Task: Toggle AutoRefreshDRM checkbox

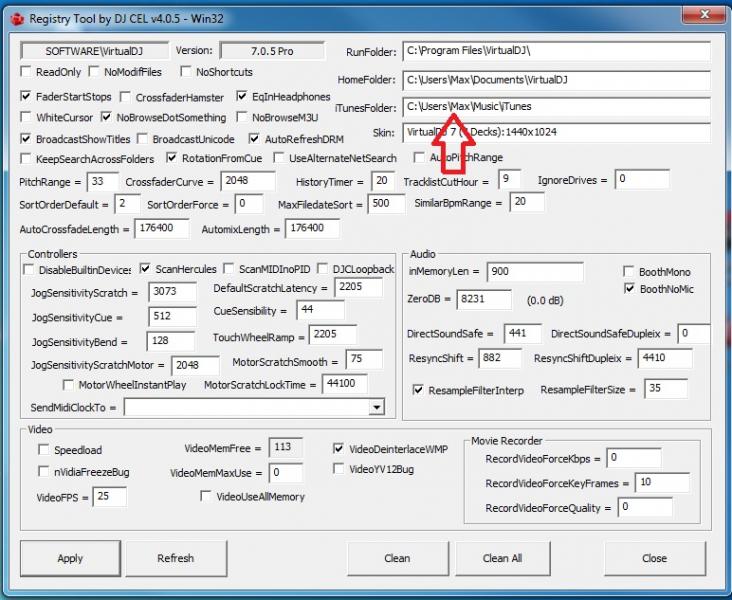Action: tap(254, 139)
